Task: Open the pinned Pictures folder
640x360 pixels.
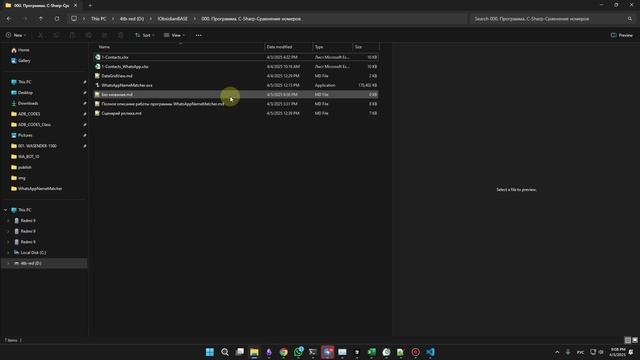Action: (25, 135)
